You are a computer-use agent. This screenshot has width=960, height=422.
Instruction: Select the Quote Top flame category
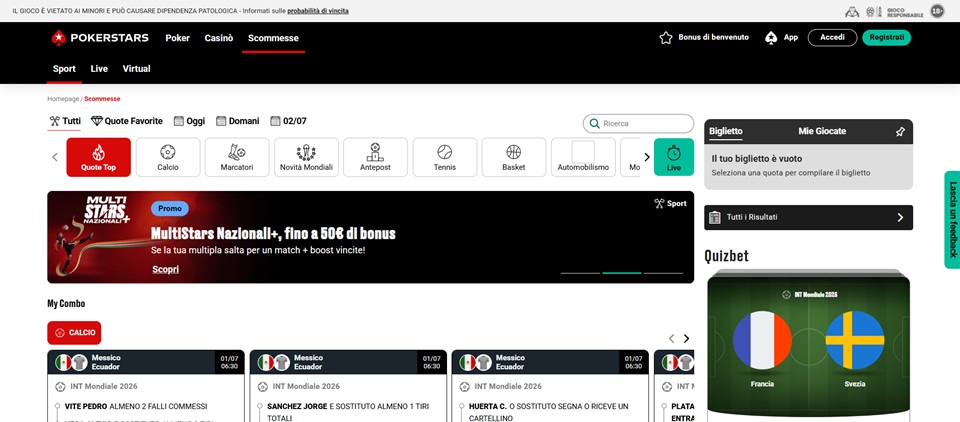(x=99, y=157)
